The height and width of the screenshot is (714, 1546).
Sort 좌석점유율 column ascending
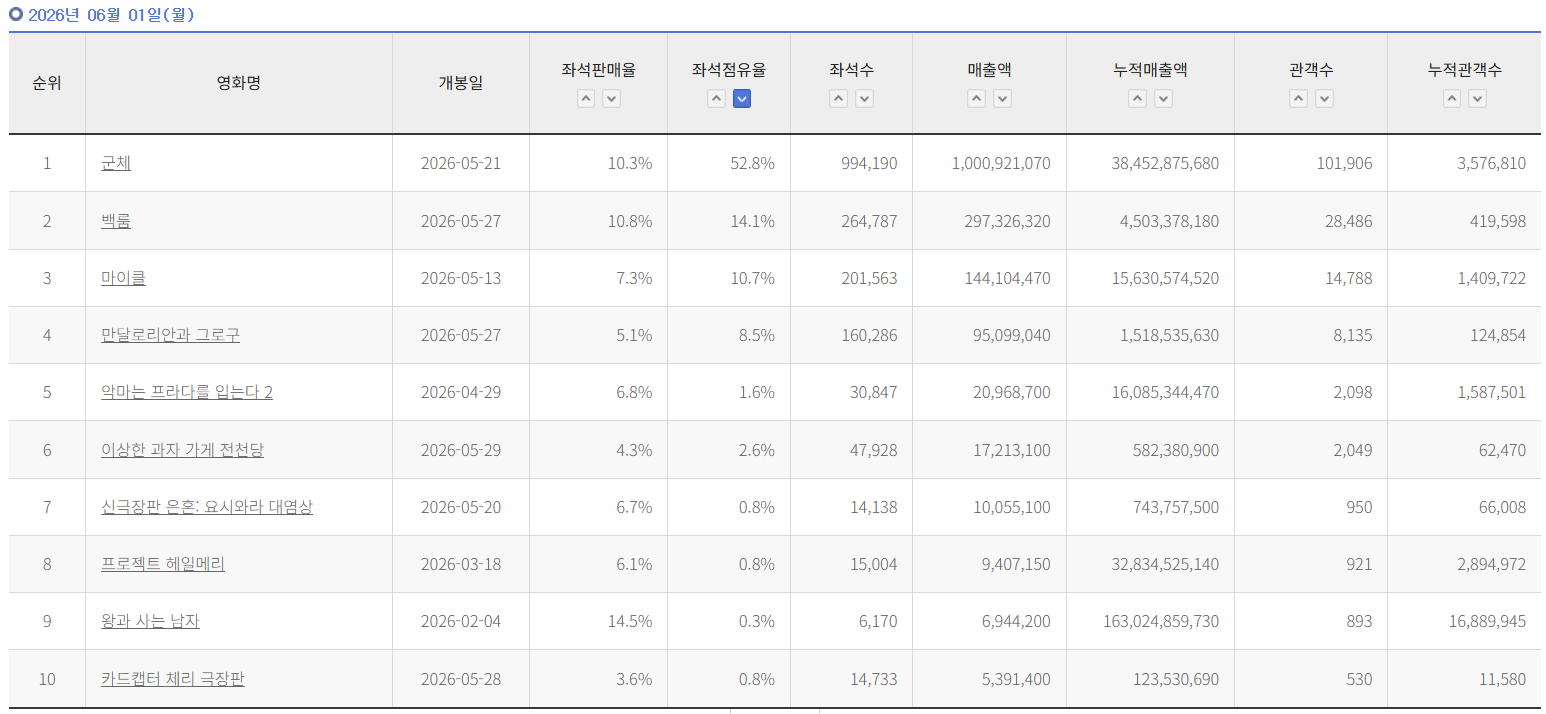[716, 99]
